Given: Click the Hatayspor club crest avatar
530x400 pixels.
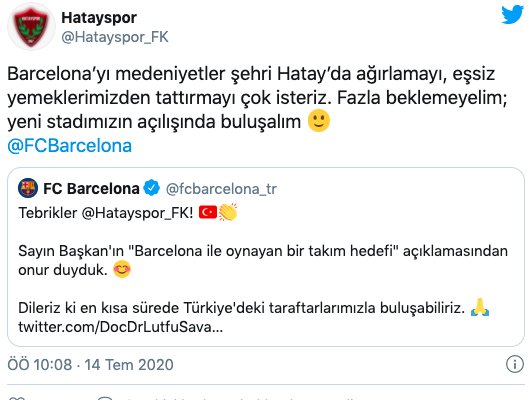Looking at the screenshot, I should [x=31, y=26].
